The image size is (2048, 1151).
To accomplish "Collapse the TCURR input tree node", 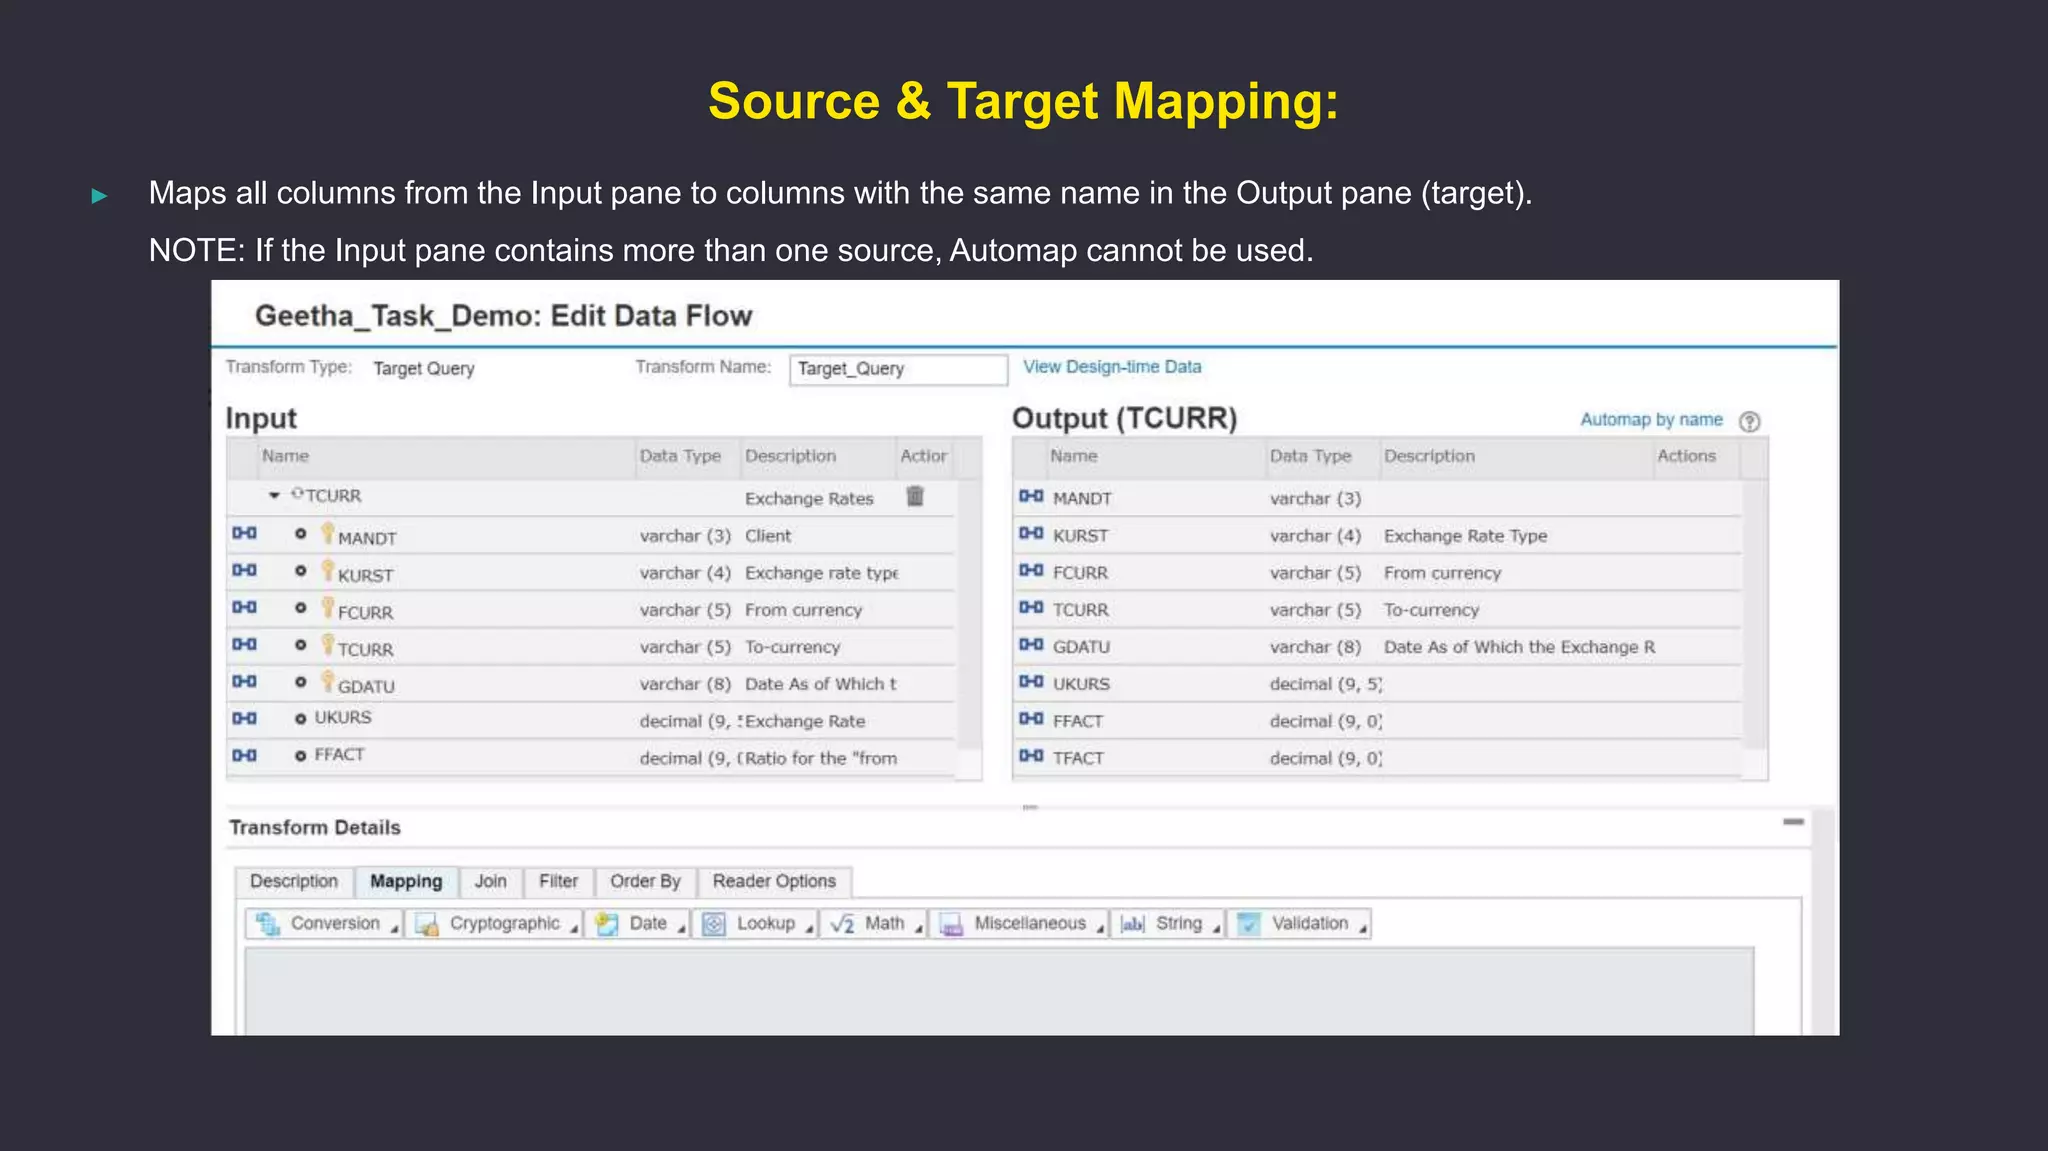I will (x=274, y=496).
